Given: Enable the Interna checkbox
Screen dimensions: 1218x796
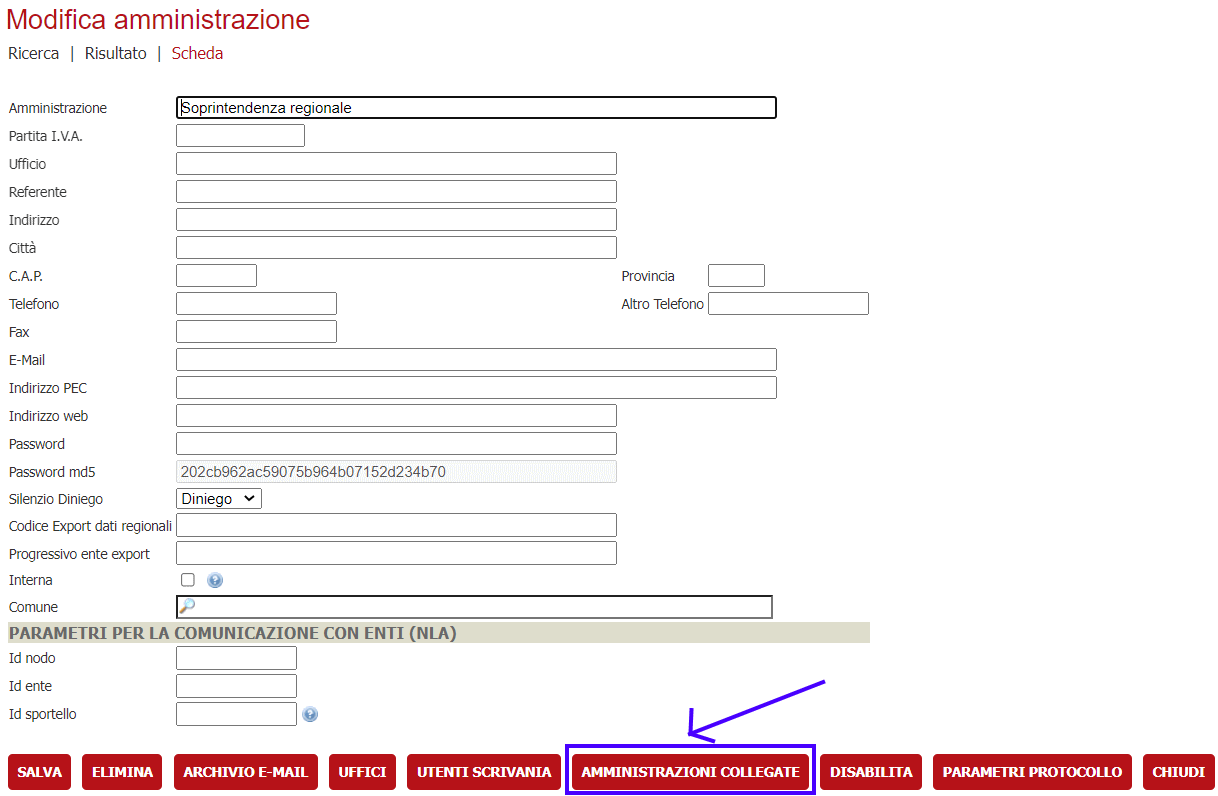Looking at the screenshot, I should (186, 579).
